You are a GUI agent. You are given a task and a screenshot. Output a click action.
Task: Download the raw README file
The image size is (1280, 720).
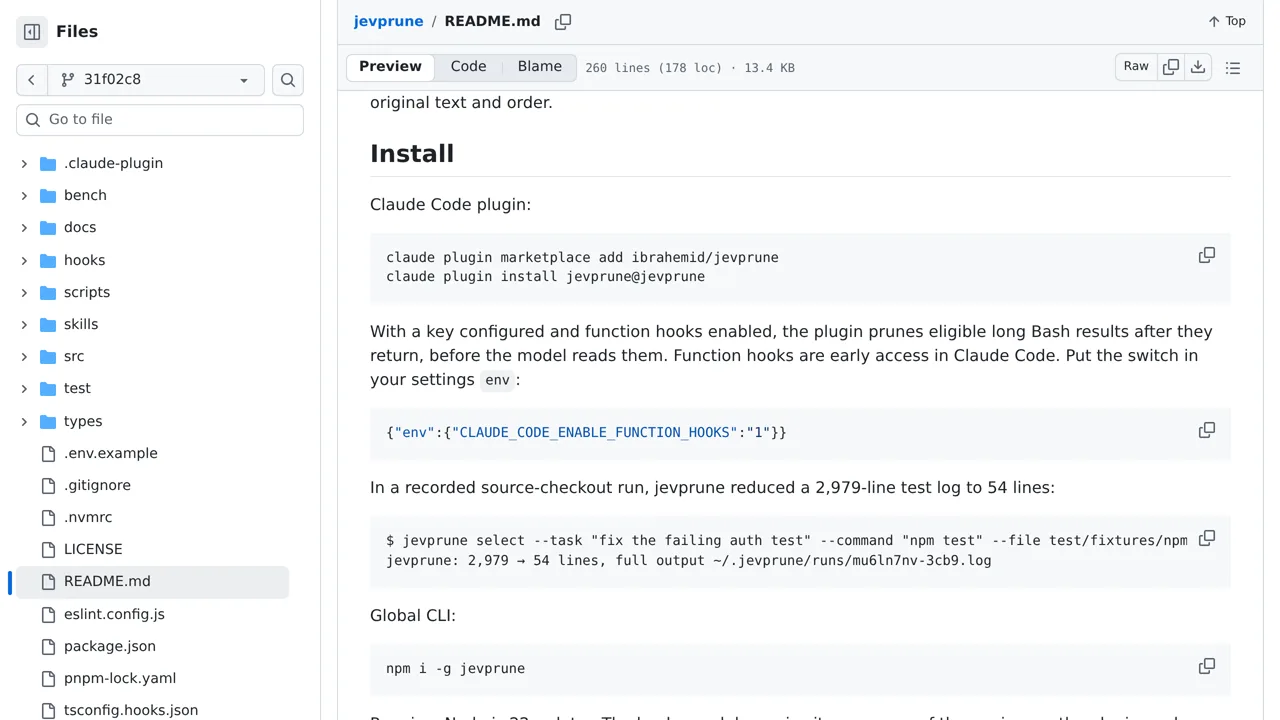pyautogui.click(x=1198, y=67)
